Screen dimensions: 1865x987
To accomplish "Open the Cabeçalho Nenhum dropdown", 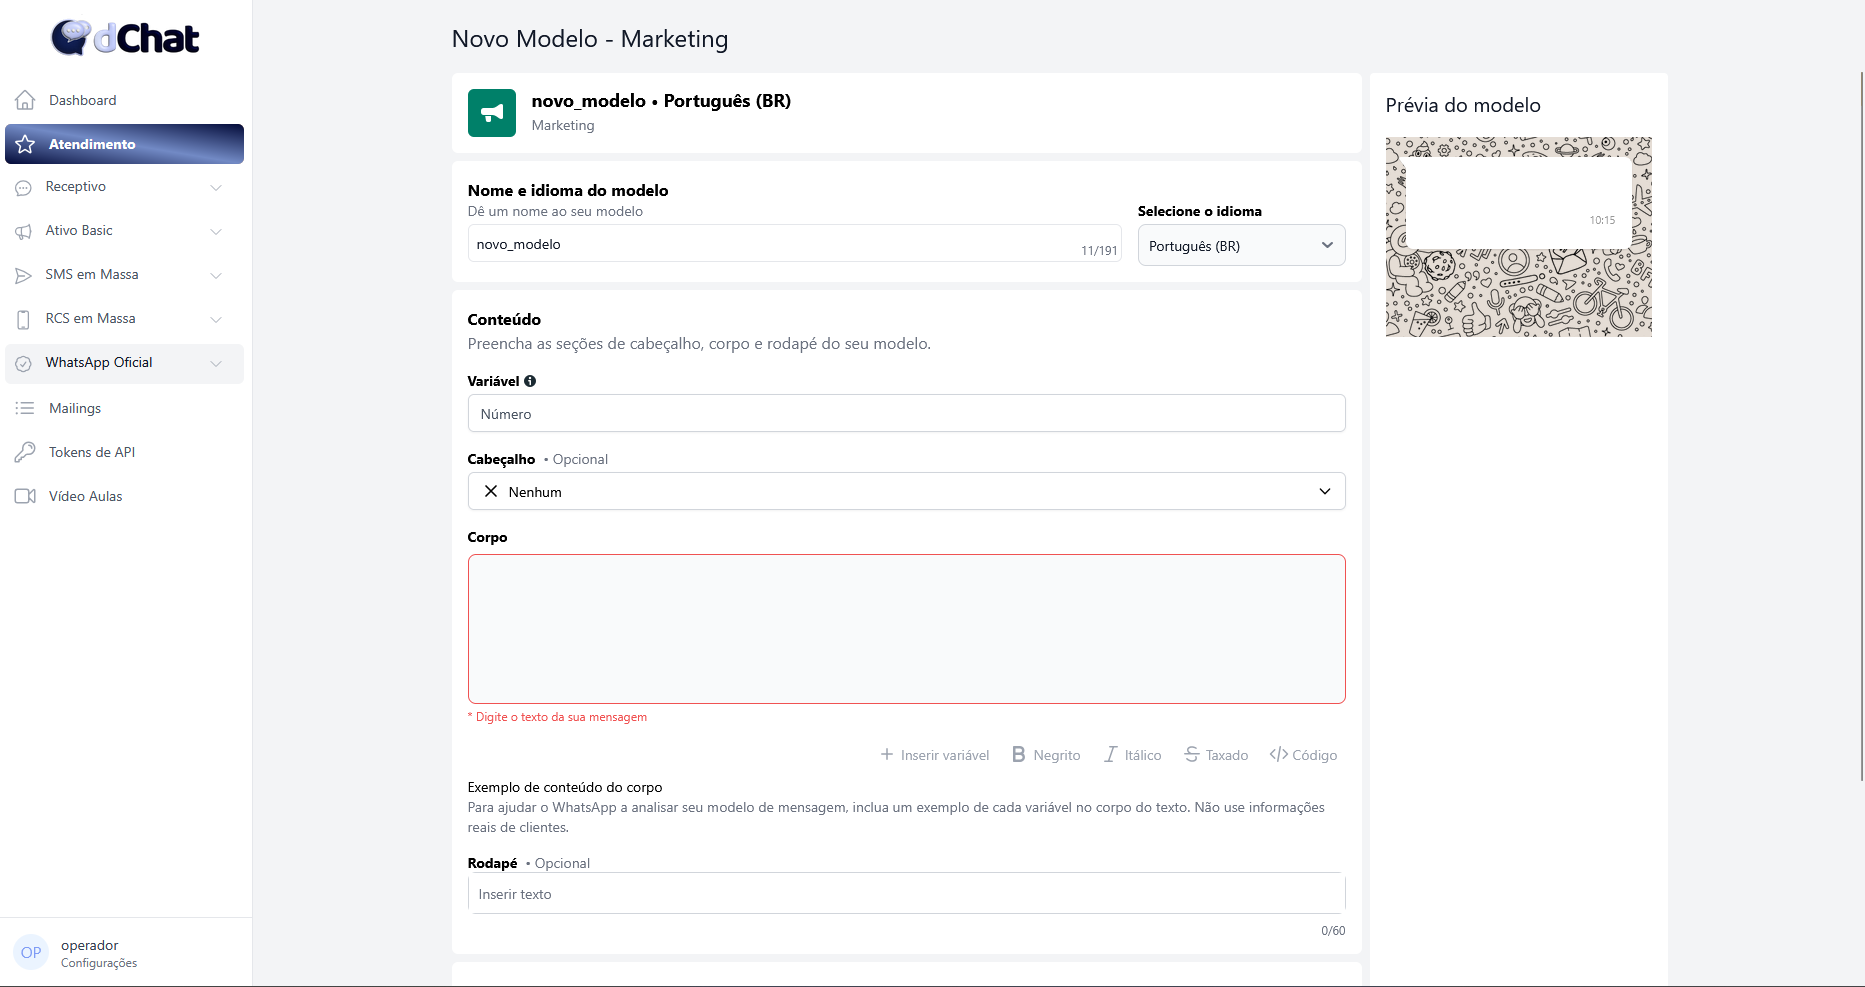I will click(x=906, y=492).
